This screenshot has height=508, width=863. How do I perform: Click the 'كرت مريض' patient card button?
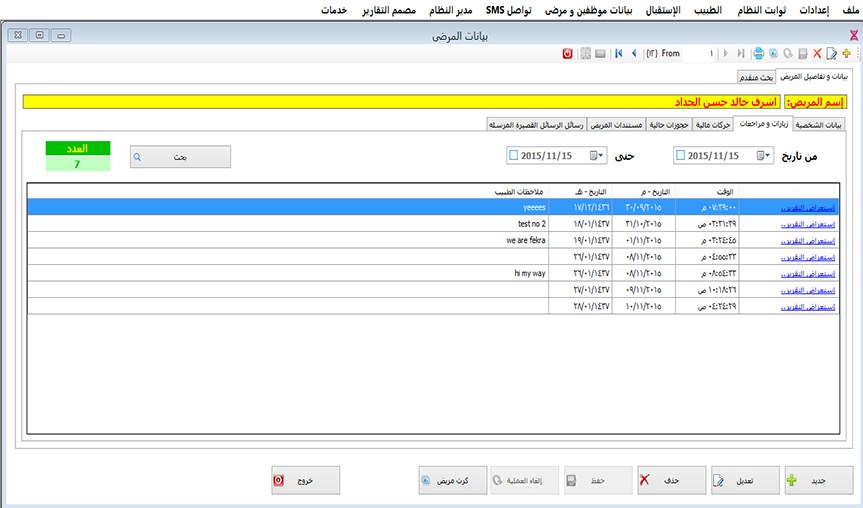tap(445, 480)
